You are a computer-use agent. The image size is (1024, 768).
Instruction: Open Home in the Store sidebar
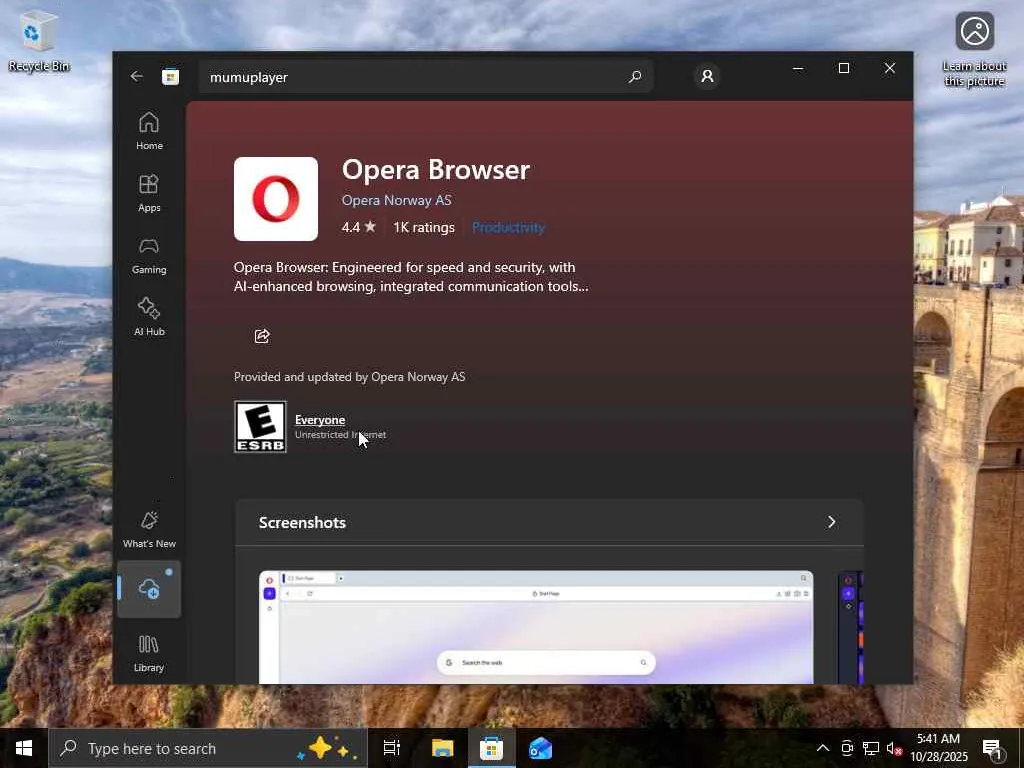coord(149,131)
